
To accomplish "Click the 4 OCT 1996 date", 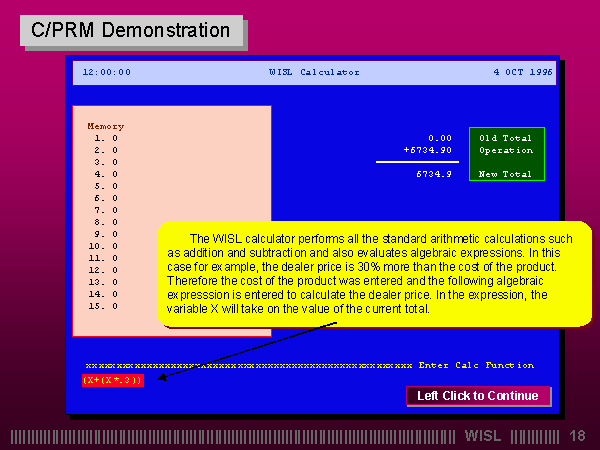I will 523,72.
